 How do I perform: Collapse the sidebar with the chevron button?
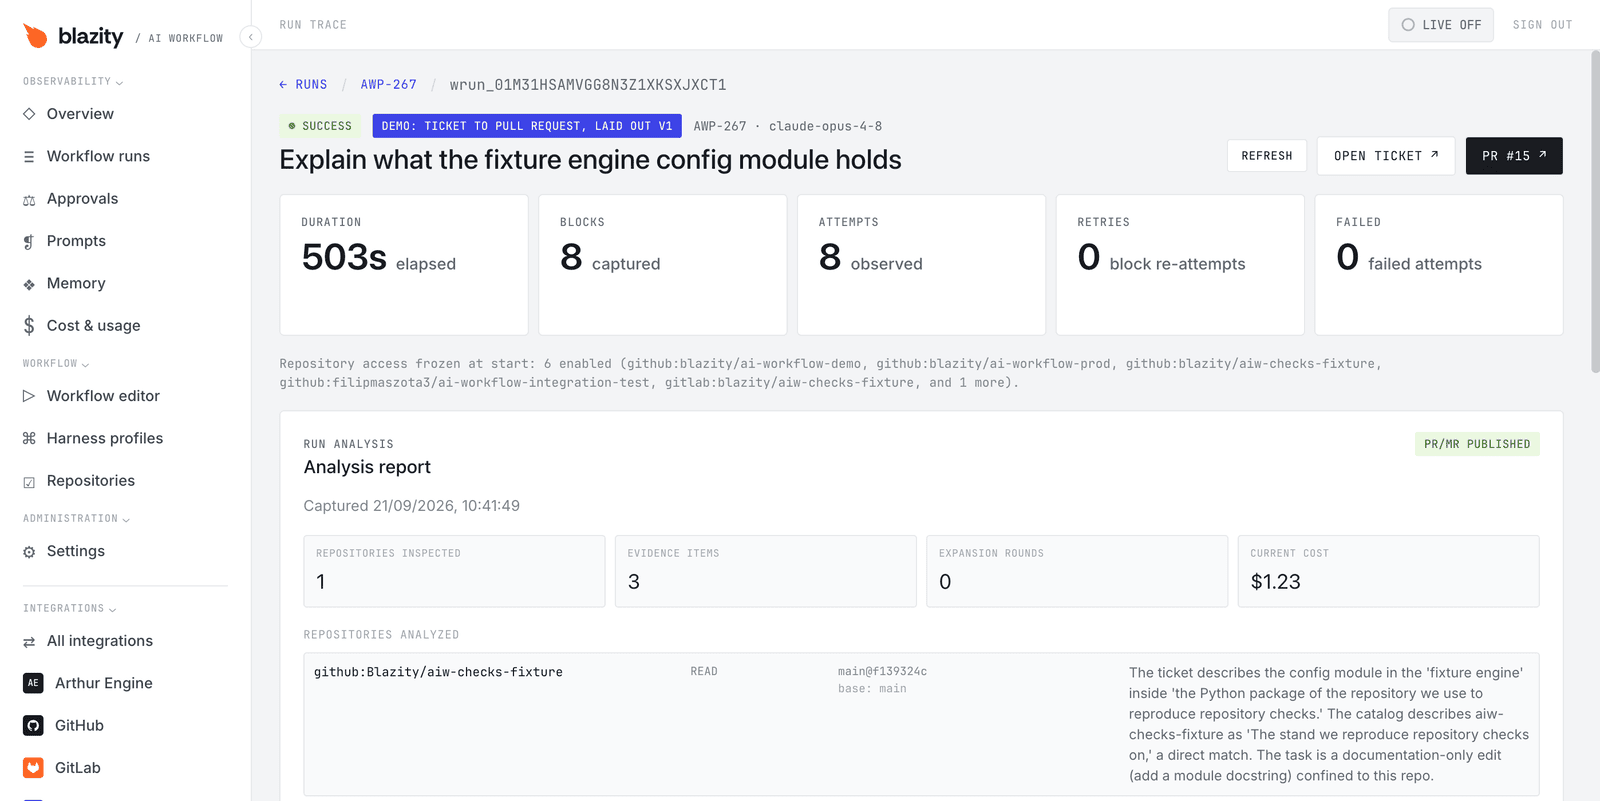(x=251, y=37)
